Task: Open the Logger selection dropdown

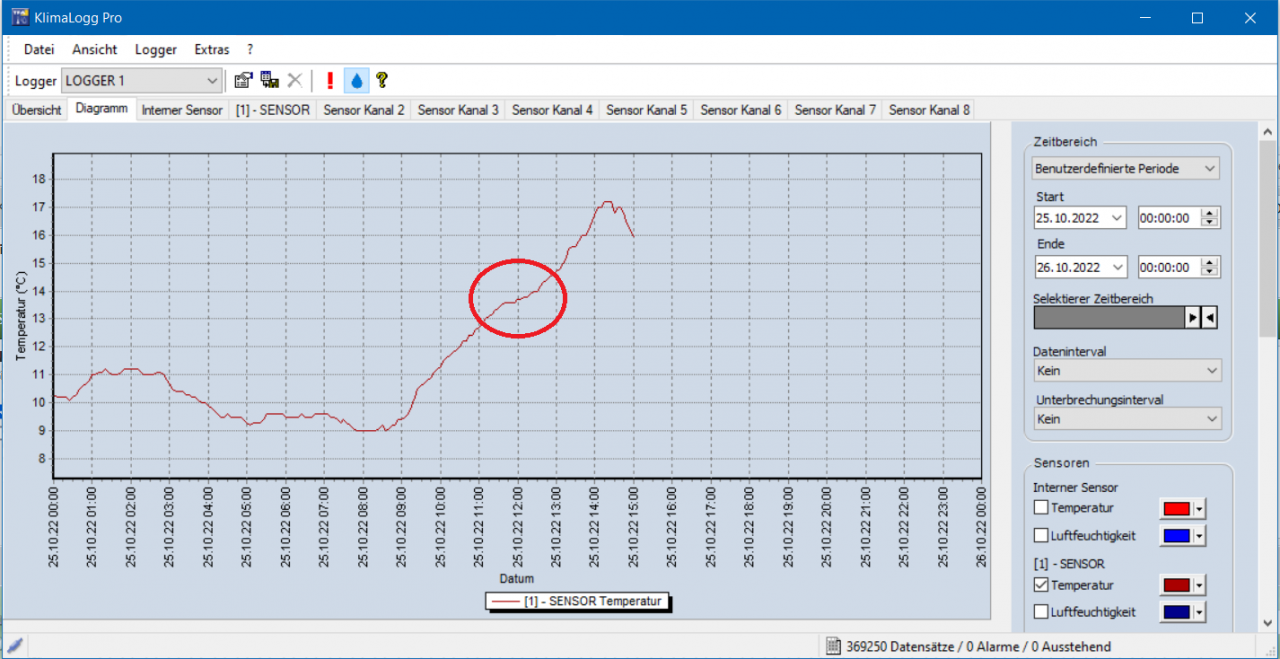Action: [x=212, y=81]
